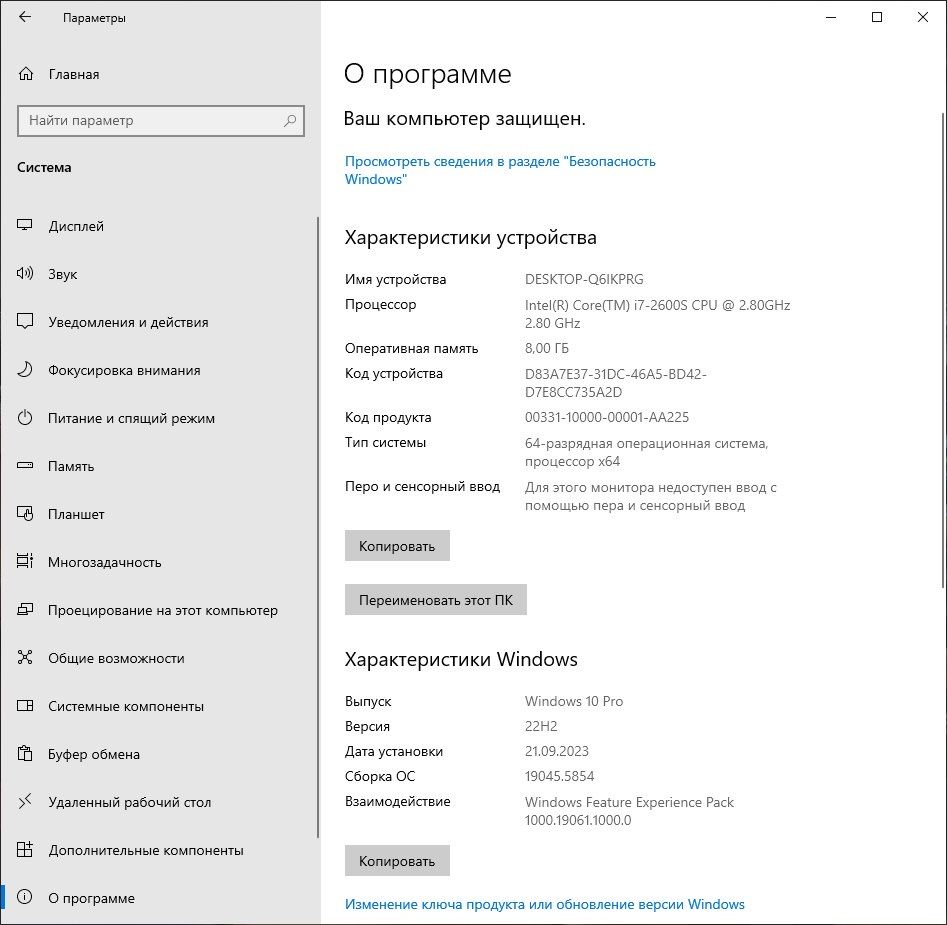Minimize the Параметры window
This screenshot has height=925, width=947.
click(x=831, y=17)
